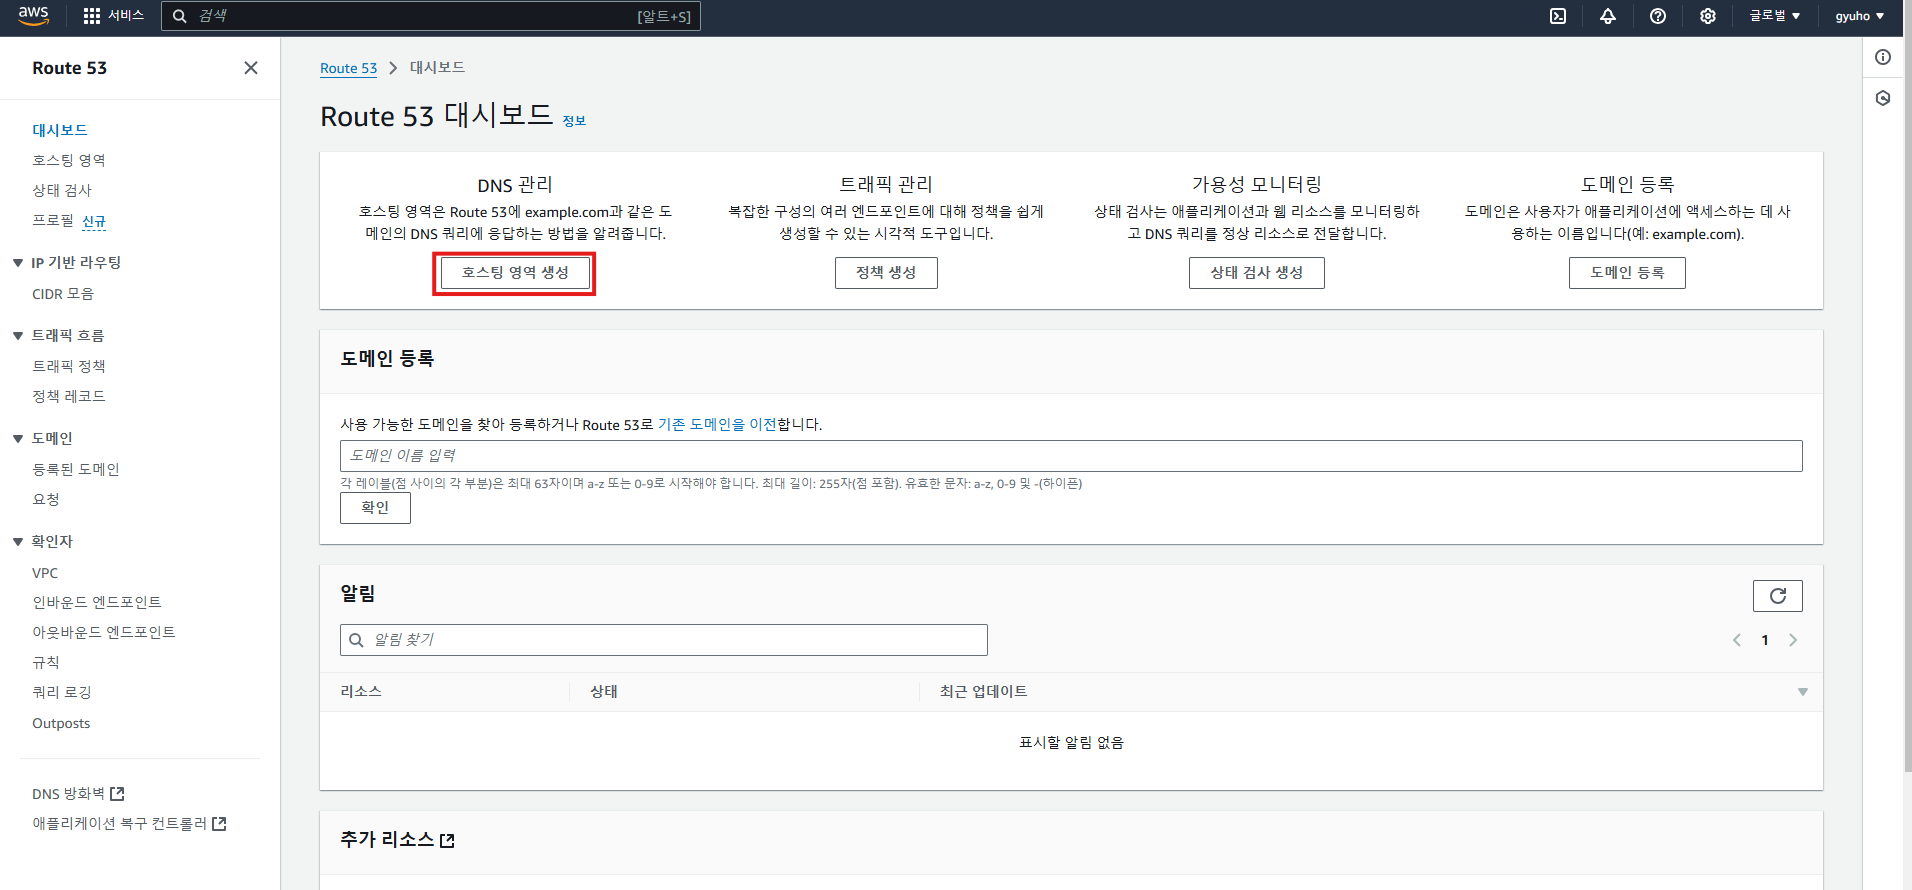Open 트래픽 정책 in the sidebar
Image resolution: width=1912 pixels, height=890 pixels.
pyautogui.click(x=69, y=366)
